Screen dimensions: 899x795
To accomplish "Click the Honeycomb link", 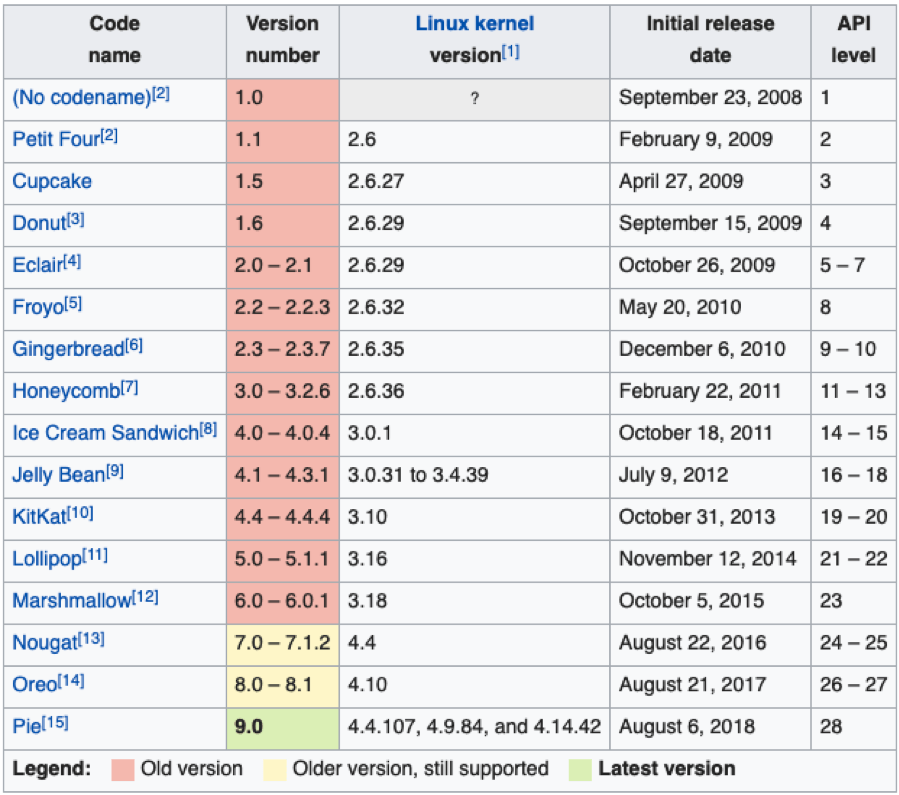I will (x=67, y=391).
